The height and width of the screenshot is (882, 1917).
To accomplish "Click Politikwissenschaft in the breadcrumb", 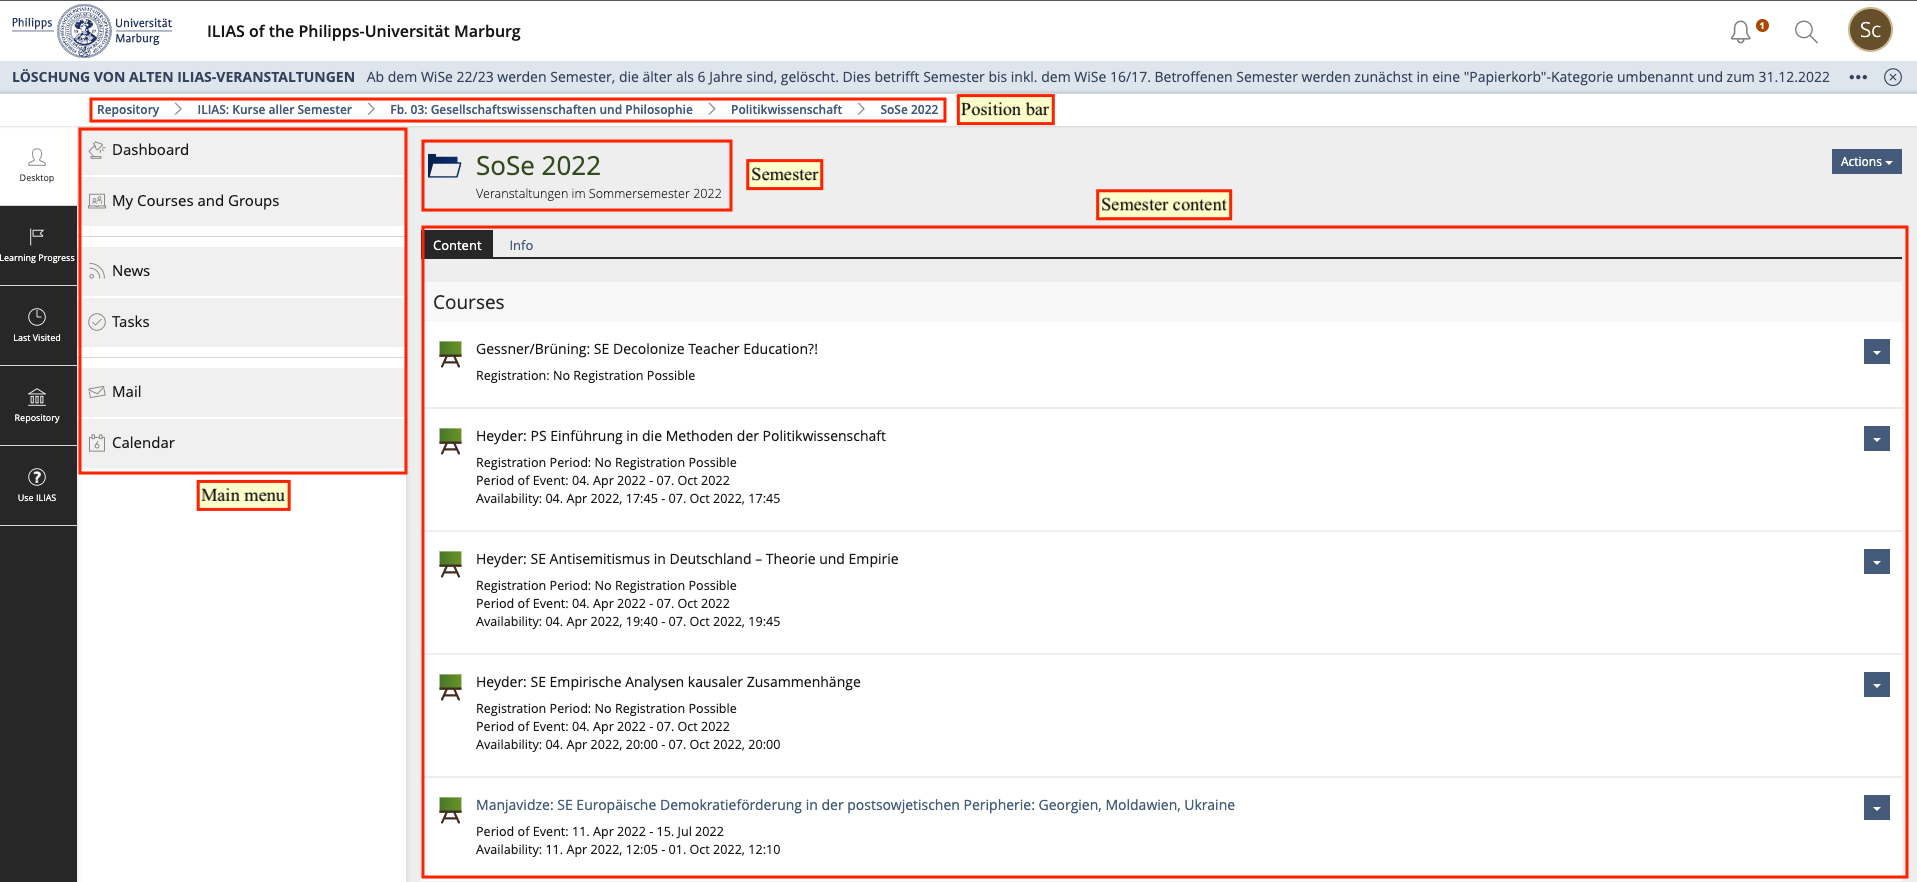I will click(x=786, y=110).
